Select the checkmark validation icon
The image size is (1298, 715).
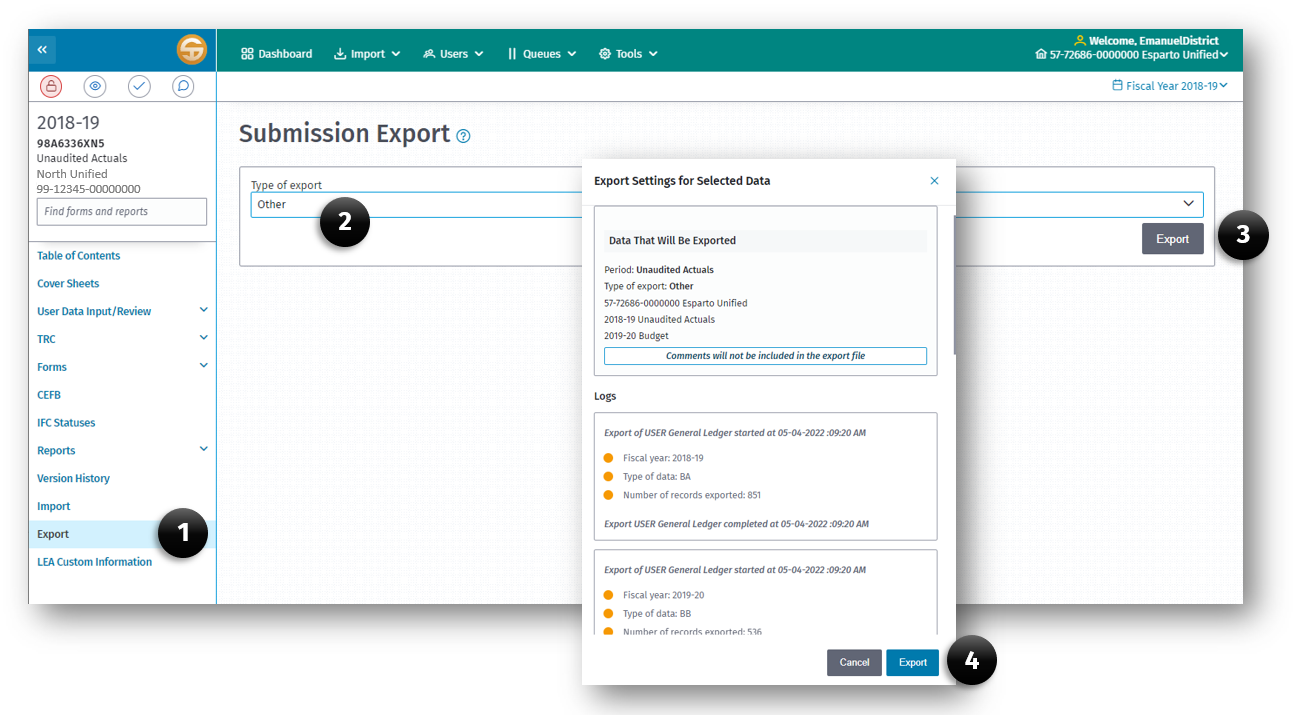[x=139, y=86]
